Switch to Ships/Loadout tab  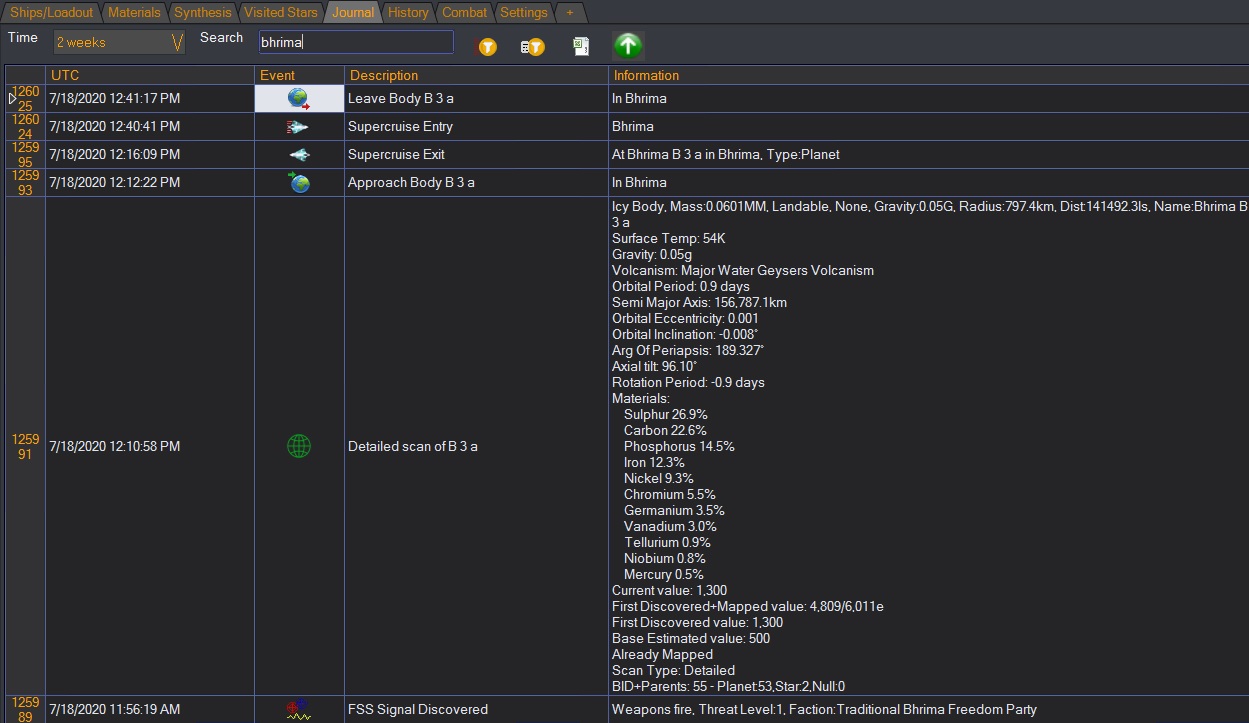[x=52, y=13]
